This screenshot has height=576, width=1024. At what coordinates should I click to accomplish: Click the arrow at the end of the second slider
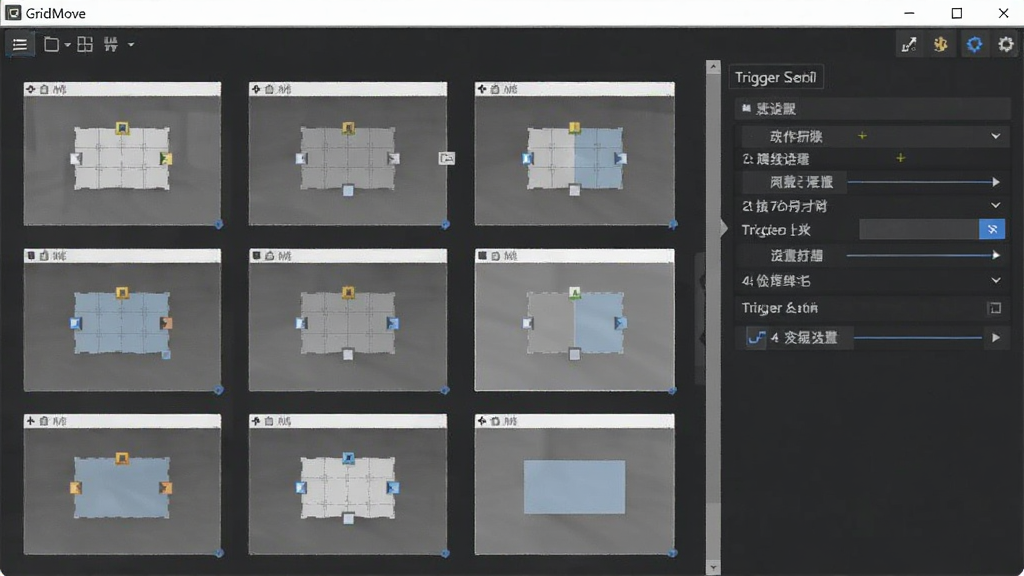995,255
